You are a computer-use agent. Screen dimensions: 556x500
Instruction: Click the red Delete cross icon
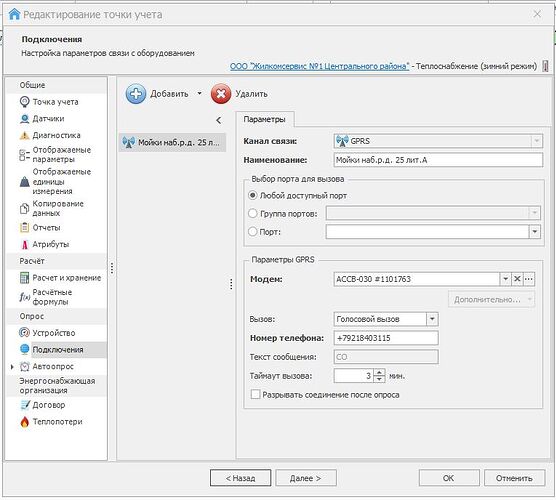(221, 94)
